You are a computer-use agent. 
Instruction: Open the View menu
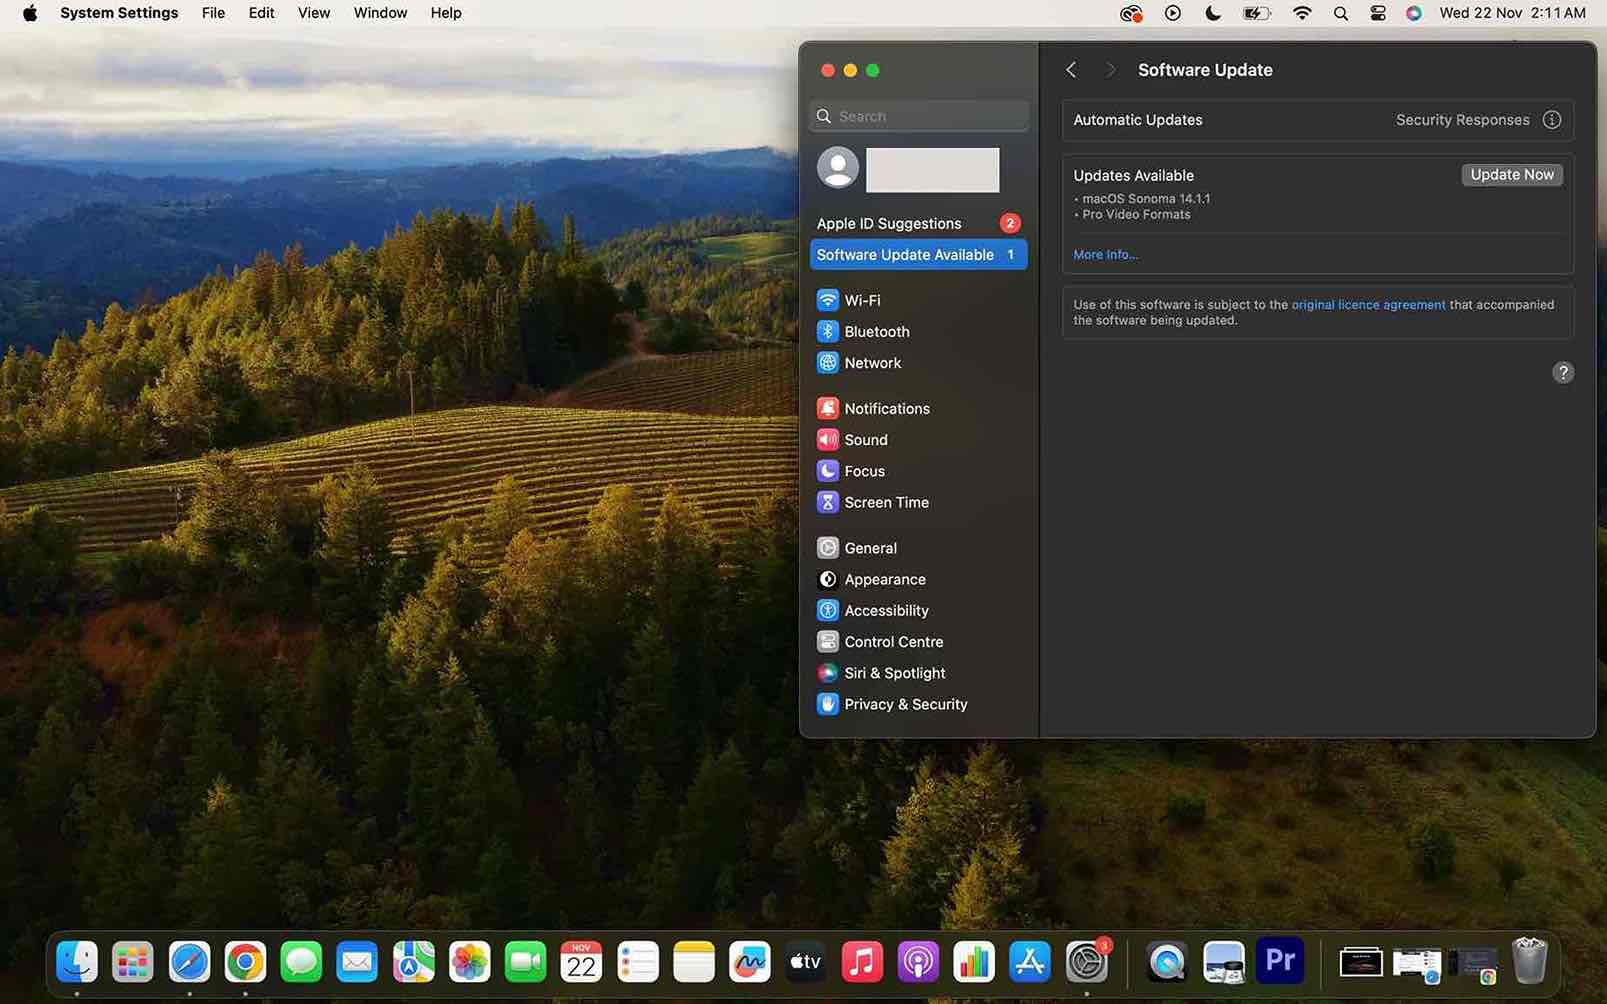click(x=314, y=13)
